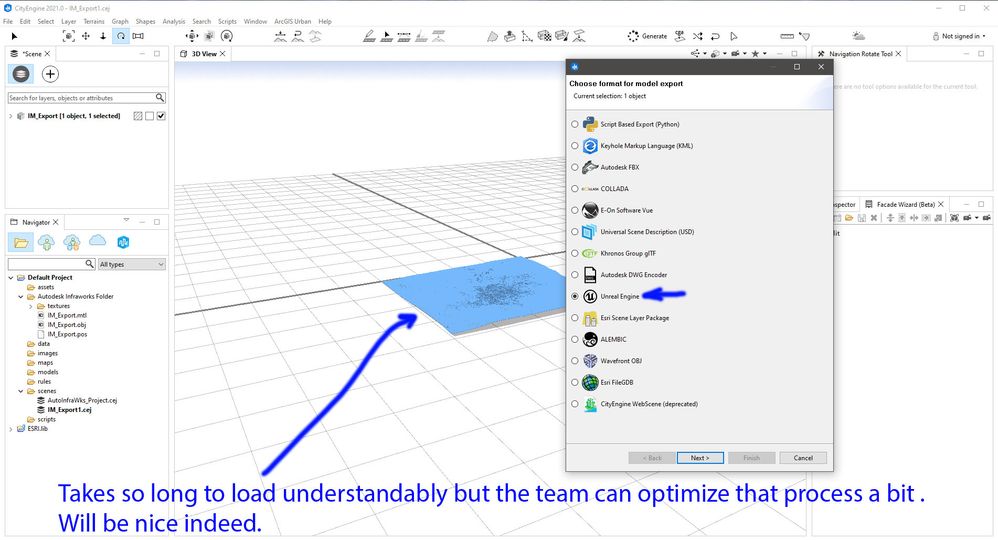Select the arrow Selection tool in the toolbar

pyautogui.click(x=15, y=36)
